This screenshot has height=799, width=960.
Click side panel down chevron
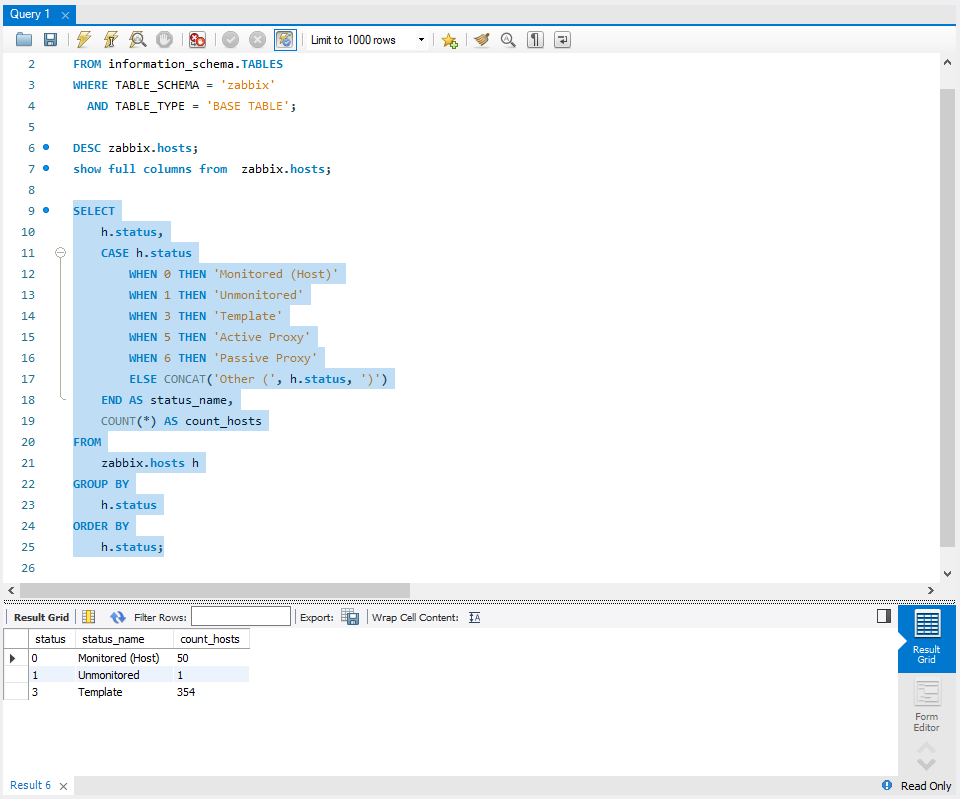[926, 764]
